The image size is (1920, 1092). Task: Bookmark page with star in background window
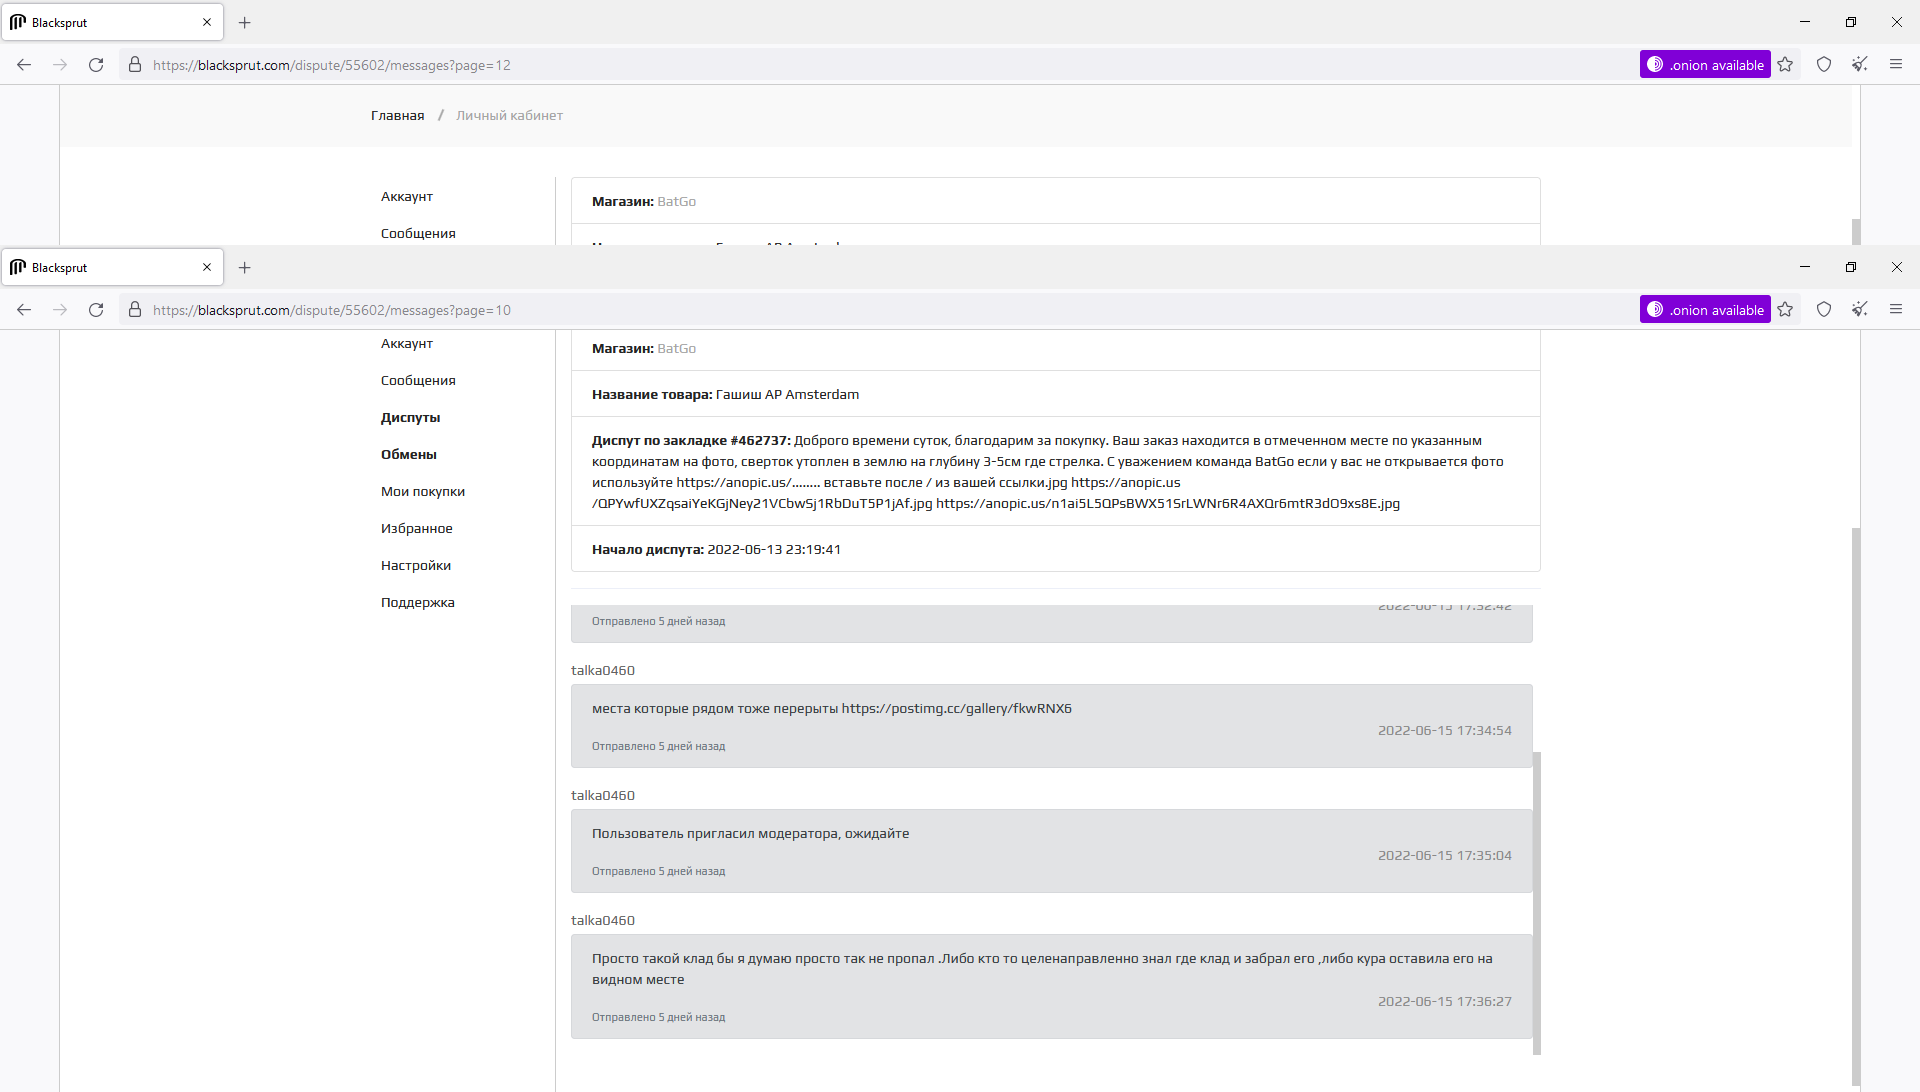(1785, 65)
